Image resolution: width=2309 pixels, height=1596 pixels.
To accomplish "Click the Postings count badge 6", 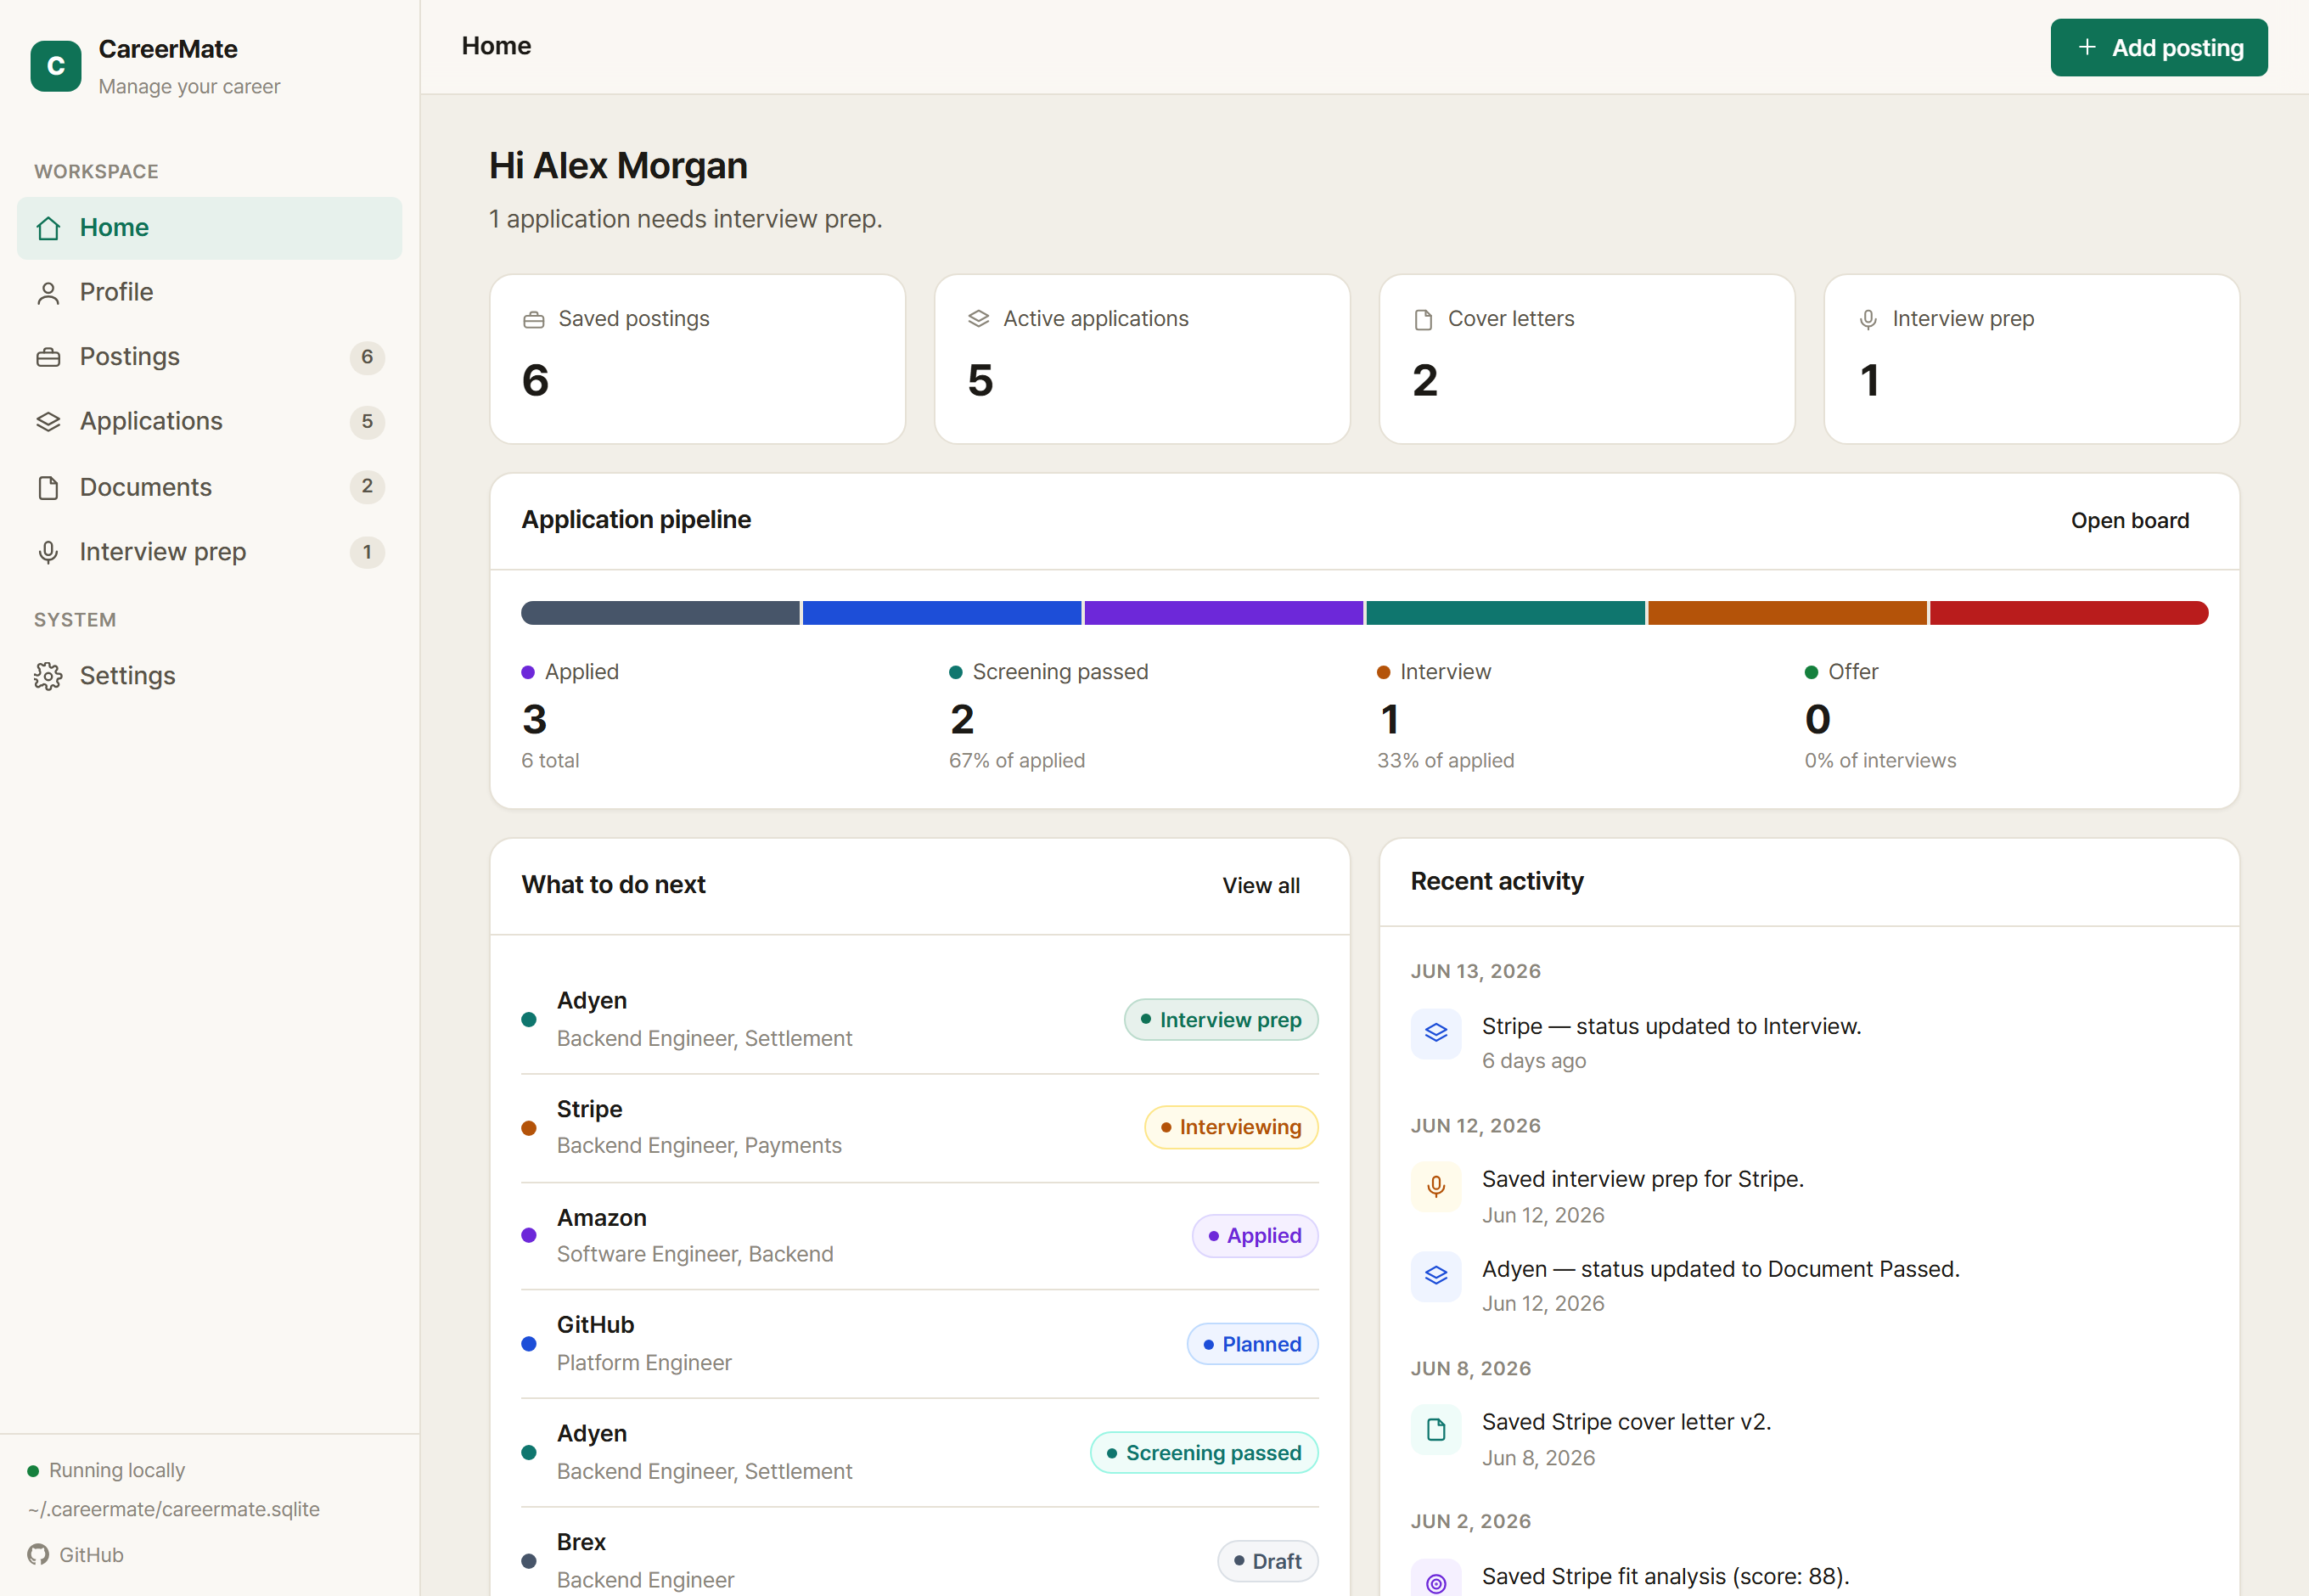I will [x=367, y=357].
